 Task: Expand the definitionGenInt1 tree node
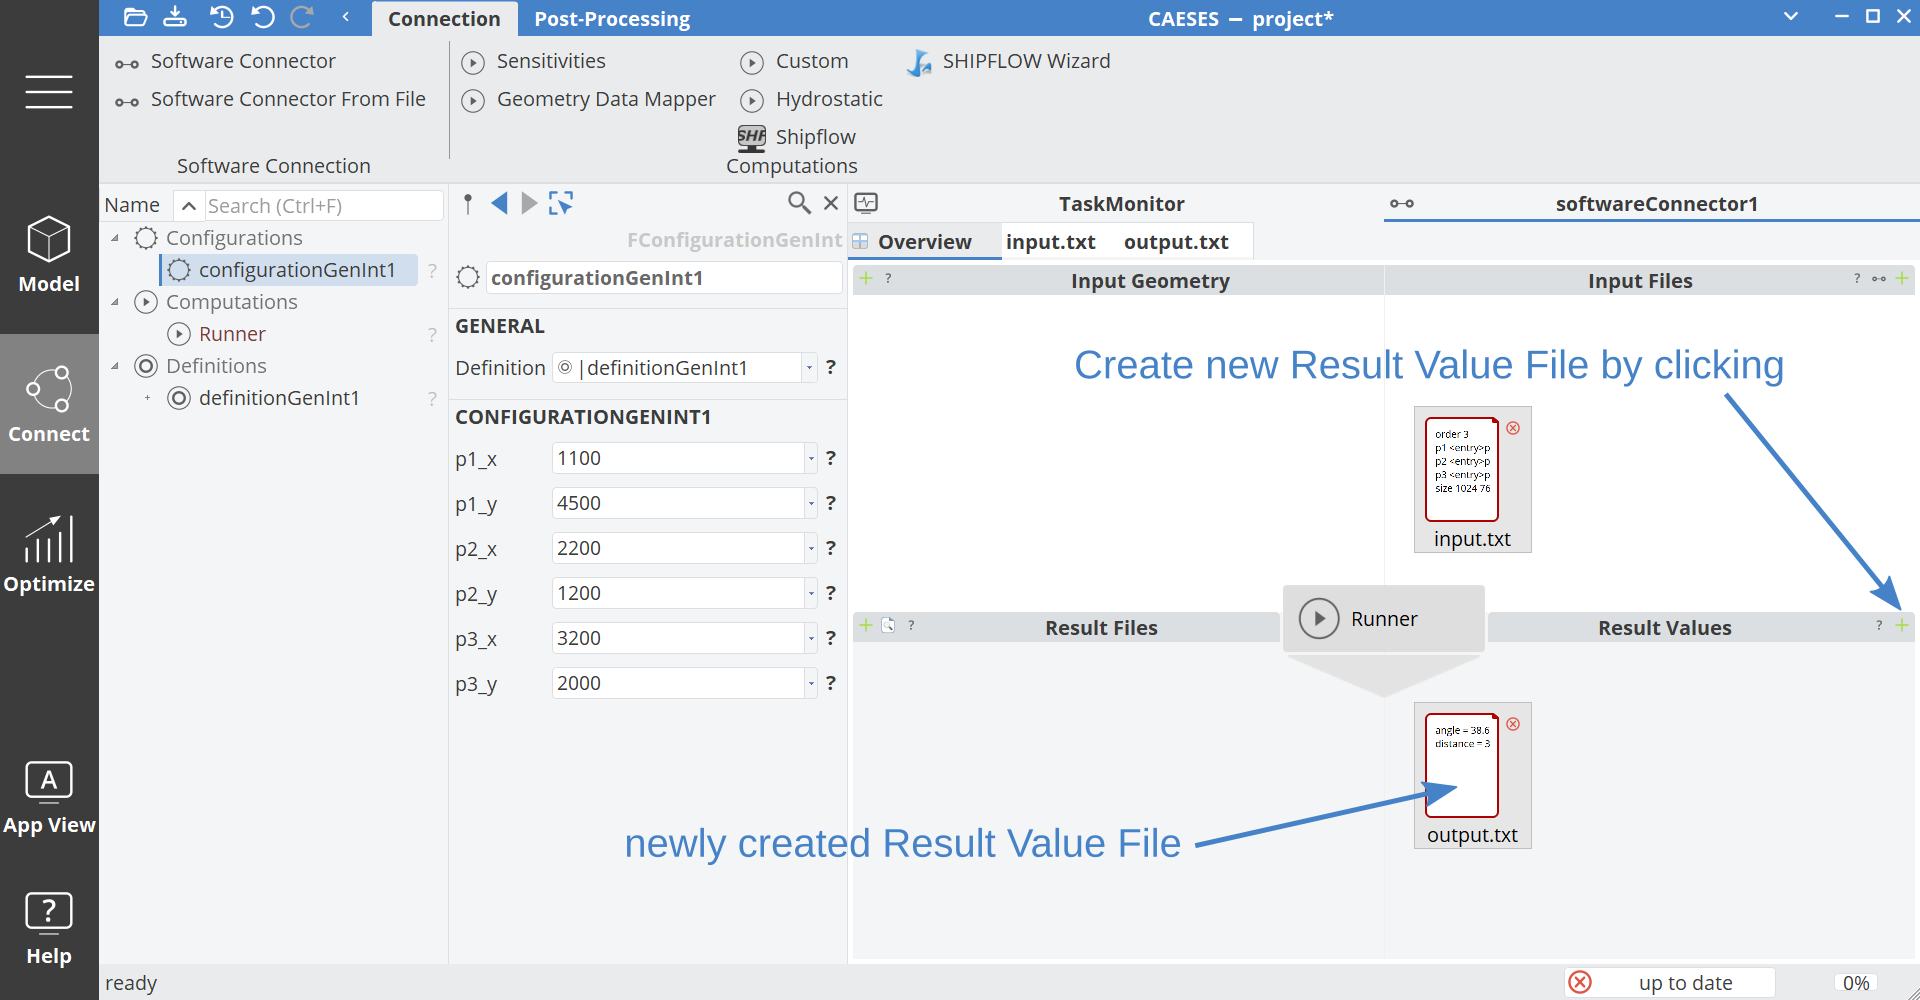[x=147, y=398]
